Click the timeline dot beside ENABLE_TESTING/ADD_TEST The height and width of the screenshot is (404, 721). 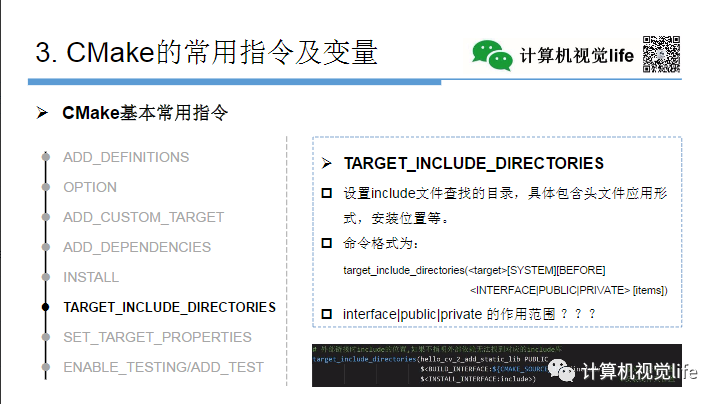(x=46, y=367)
